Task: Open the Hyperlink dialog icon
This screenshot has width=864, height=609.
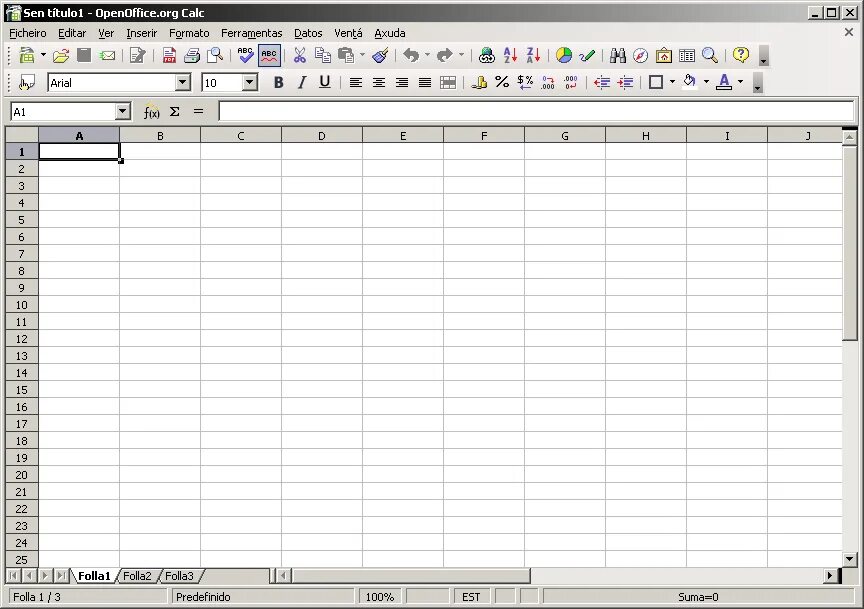Action: click(487, 55)
